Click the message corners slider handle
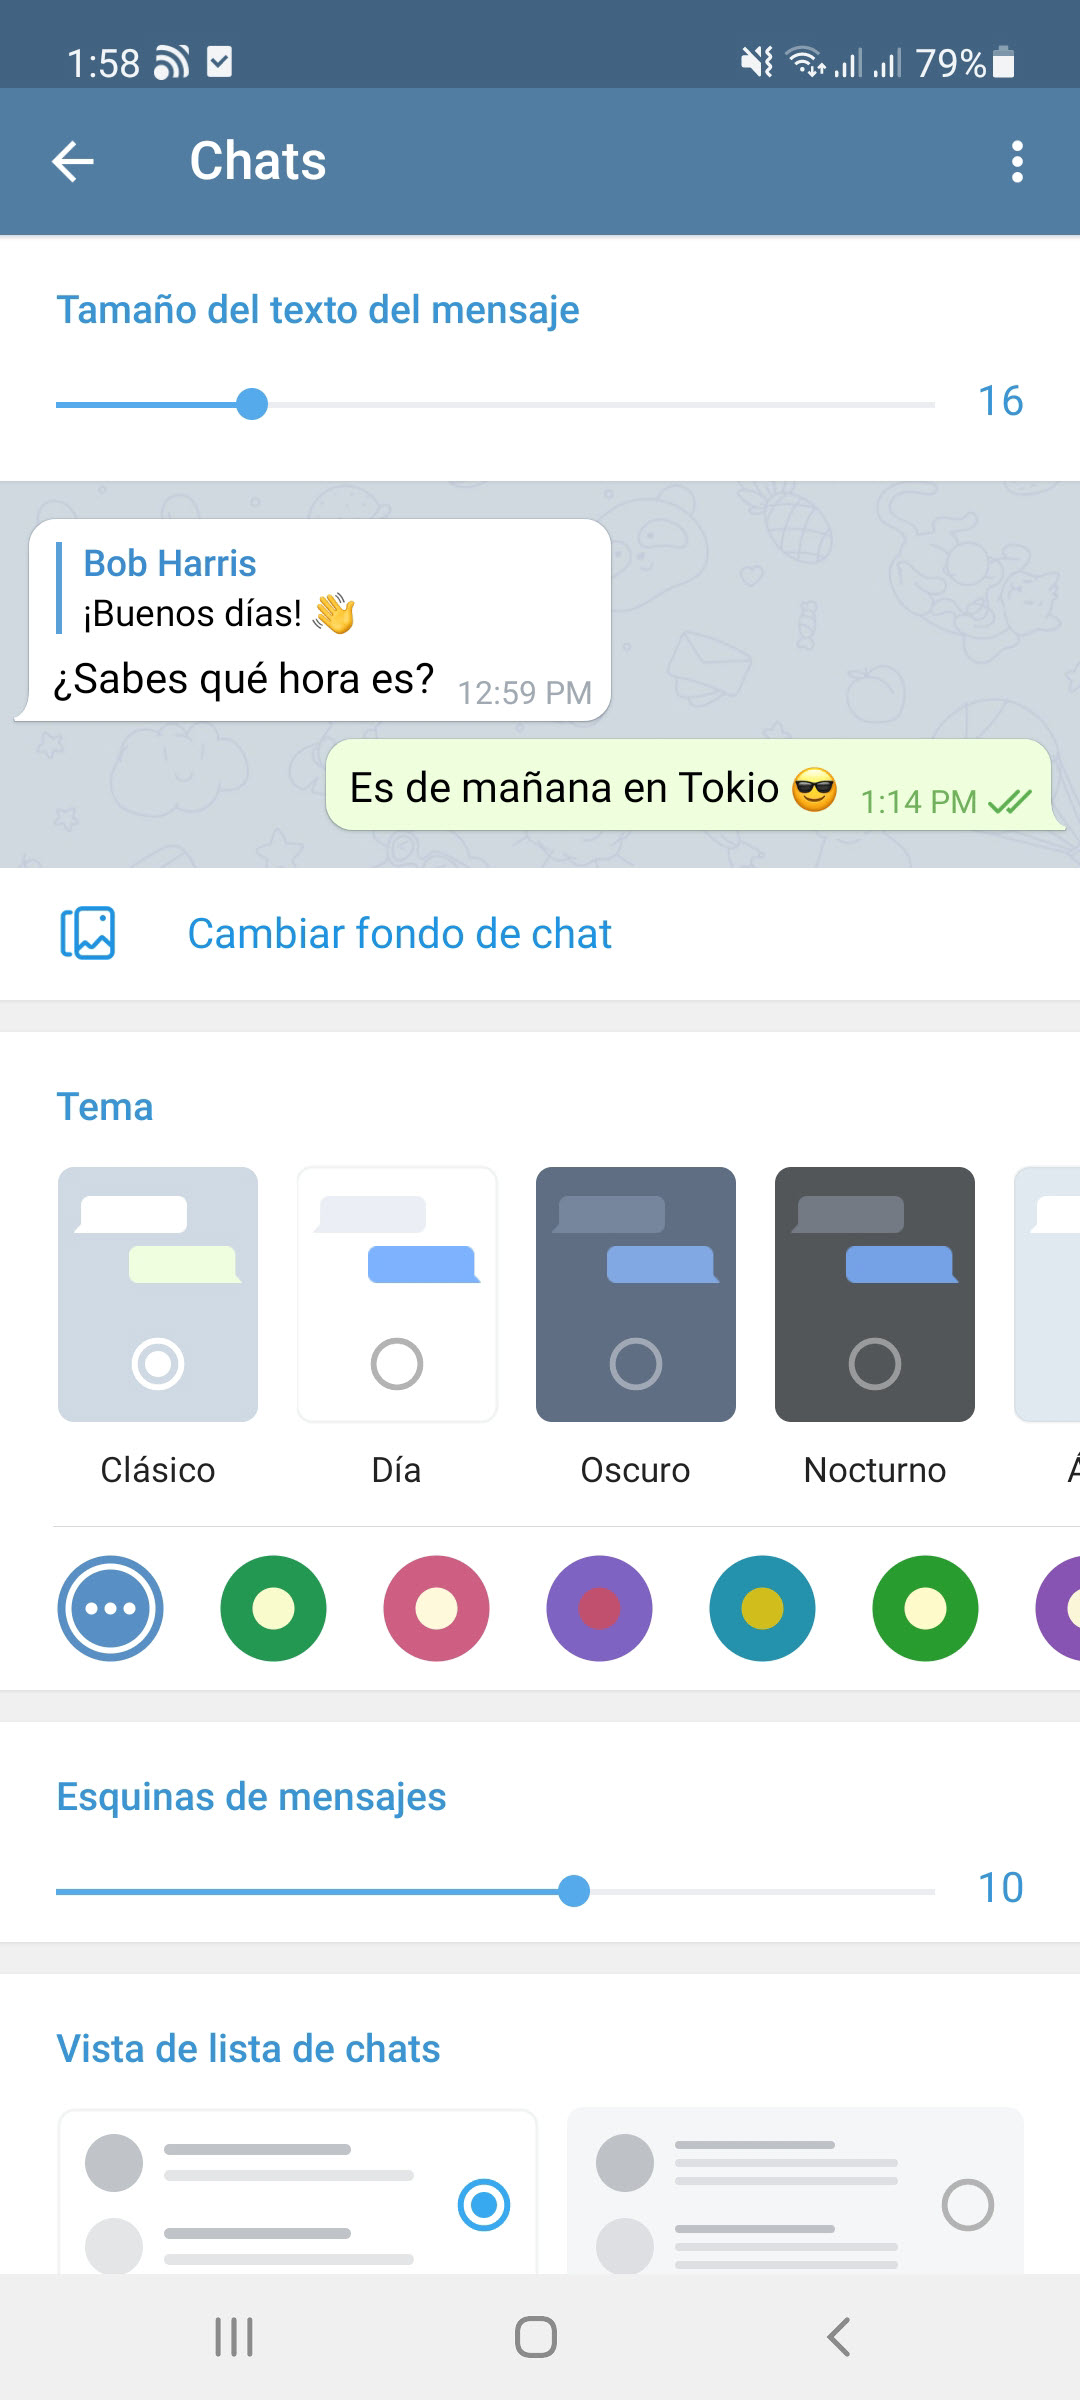The image size is (1080, 2400). [574, 1891]
